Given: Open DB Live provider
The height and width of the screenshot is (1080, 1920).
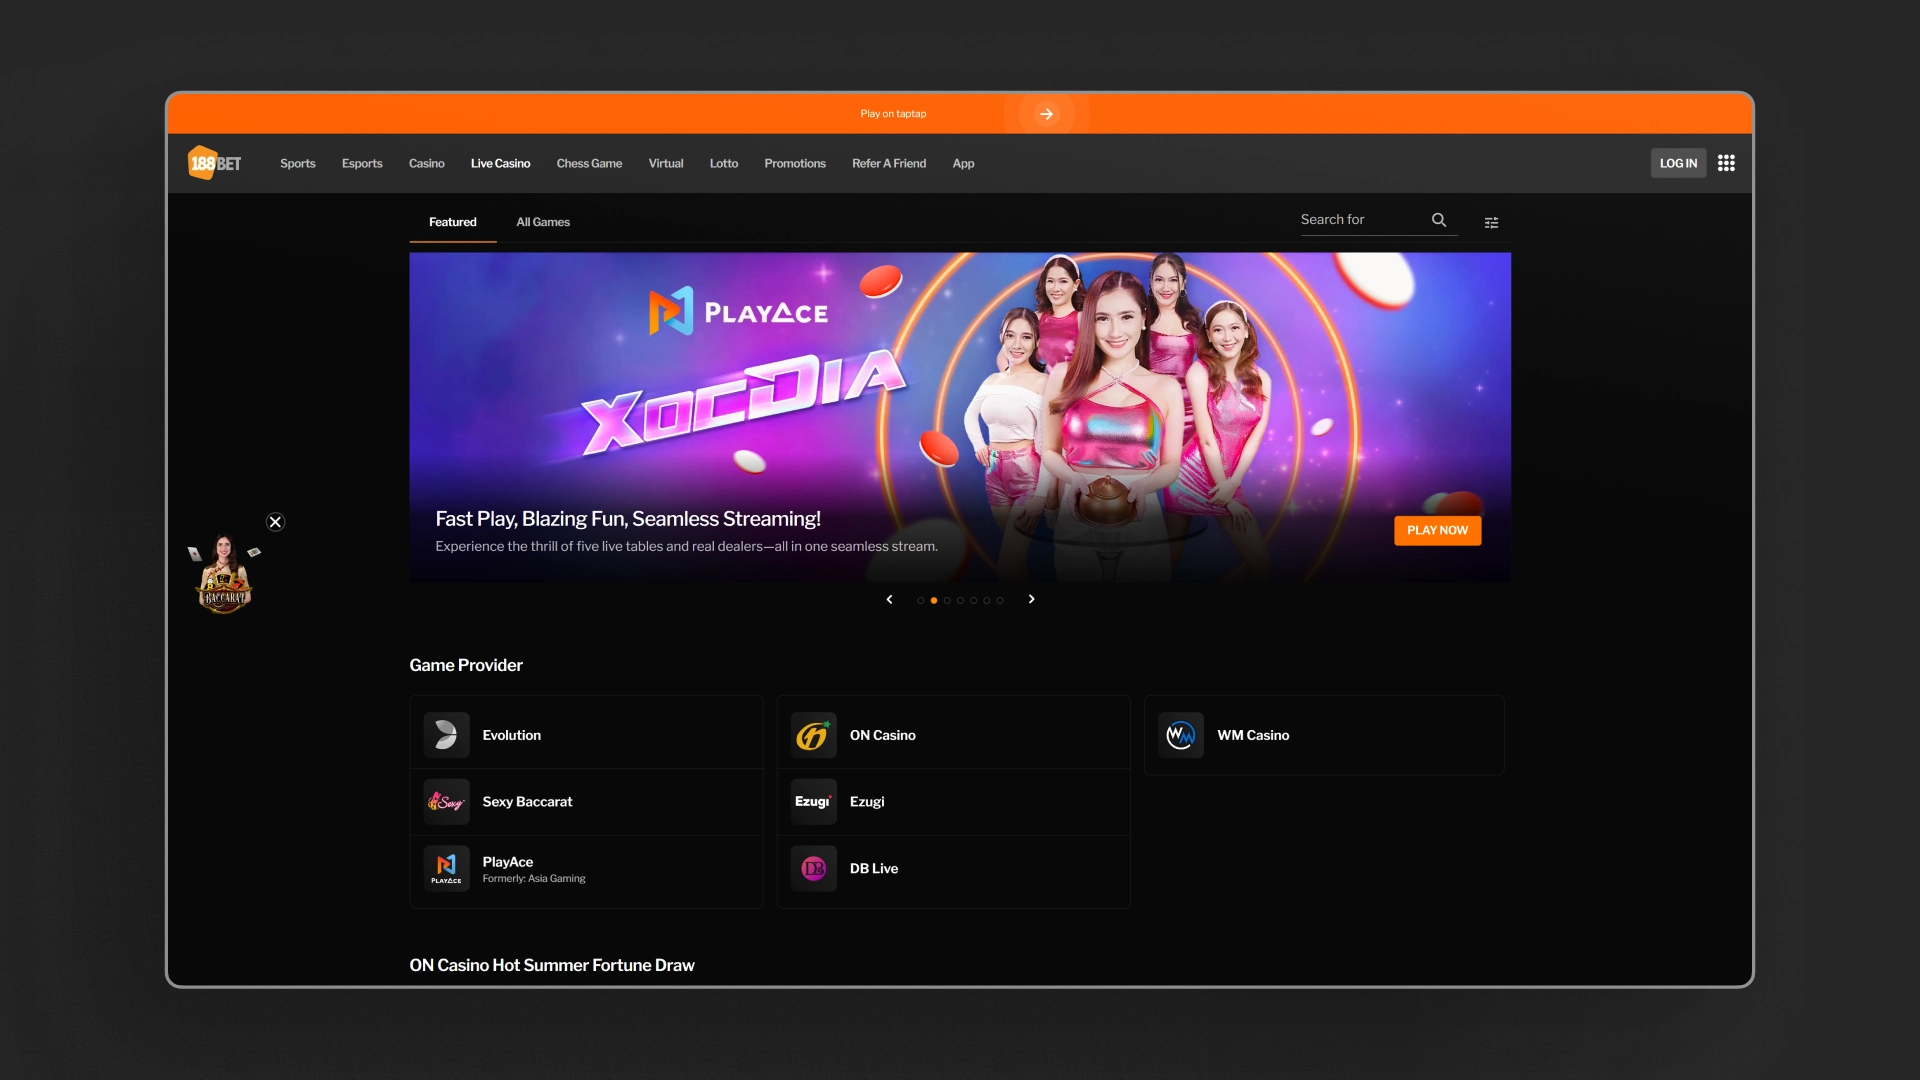Looking at the screenshot, I should (953, 869).
